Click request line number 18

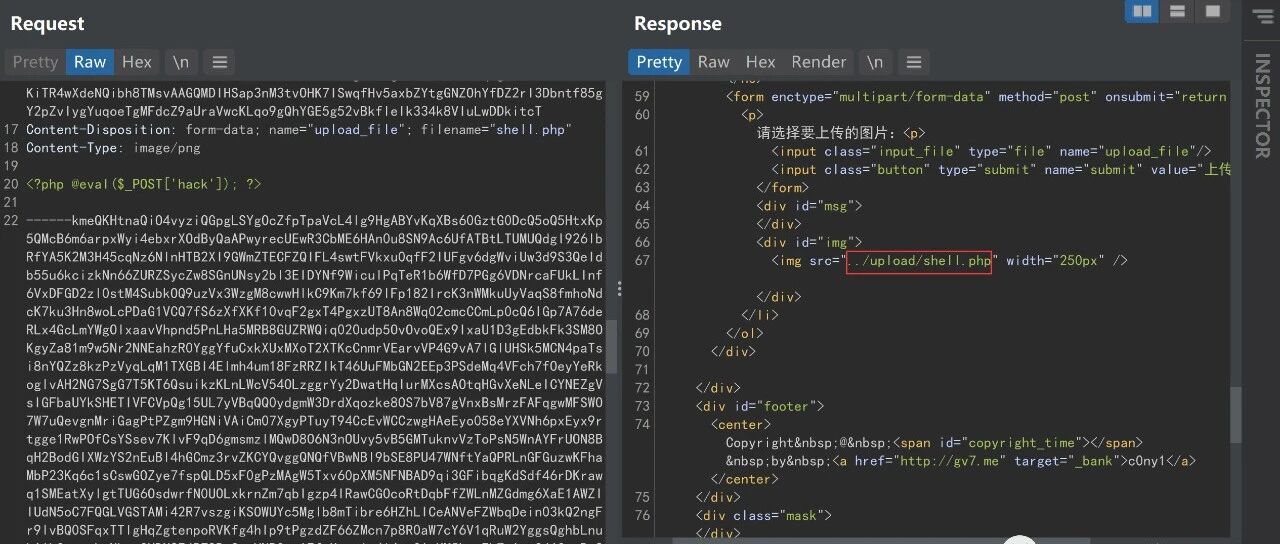[11, 148]
